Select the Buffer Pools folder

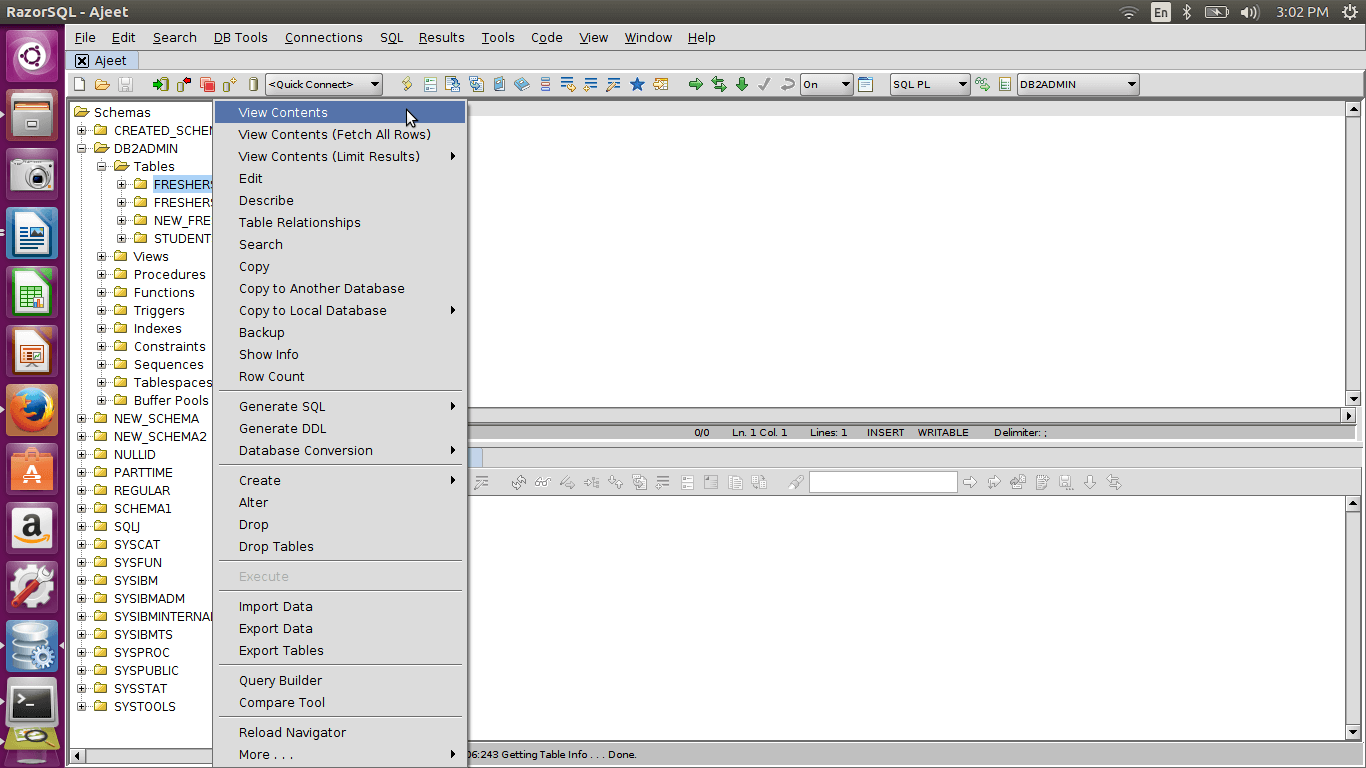click(x=171, y=401)
